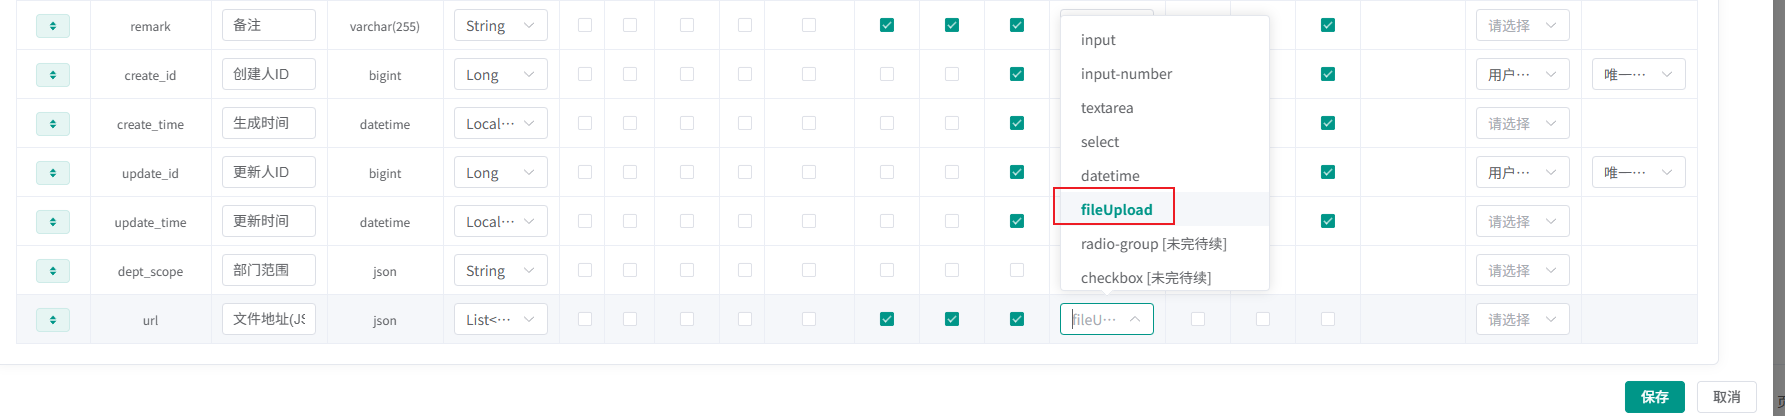The width and height of the screenshot is (1785, 416).
Task: Uncheck the first checked box in url row
Action: pyautogui.click(x=887, y=319)
